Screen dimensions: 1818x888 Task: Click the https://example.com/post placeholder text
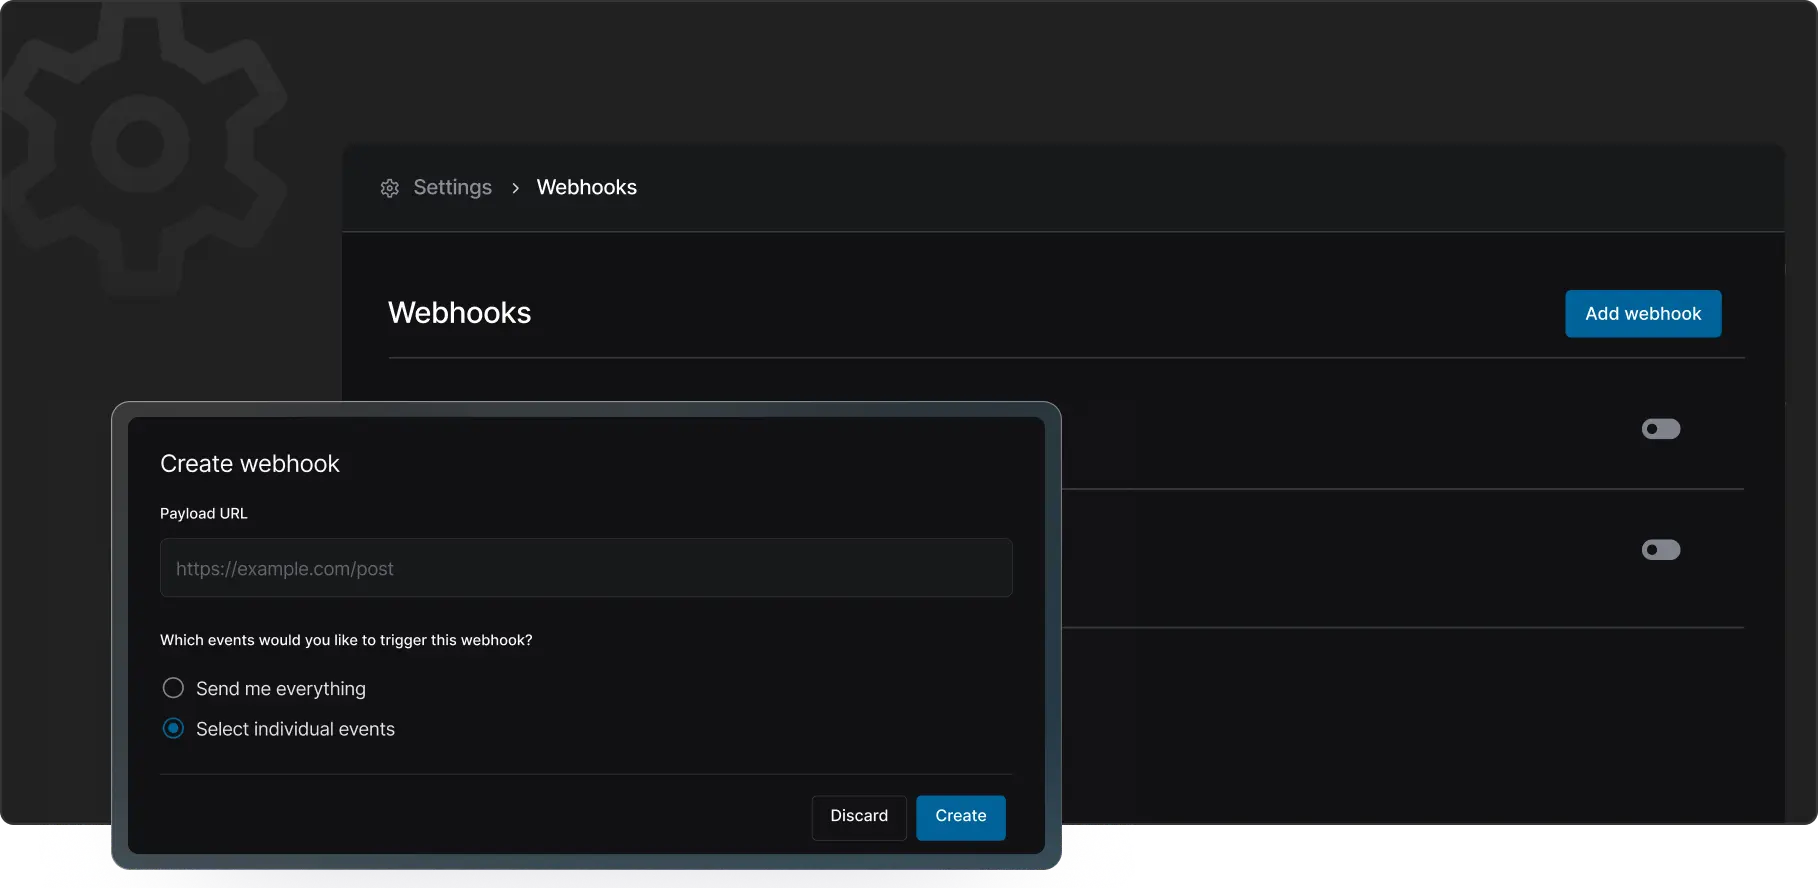(x=285, y=569)
